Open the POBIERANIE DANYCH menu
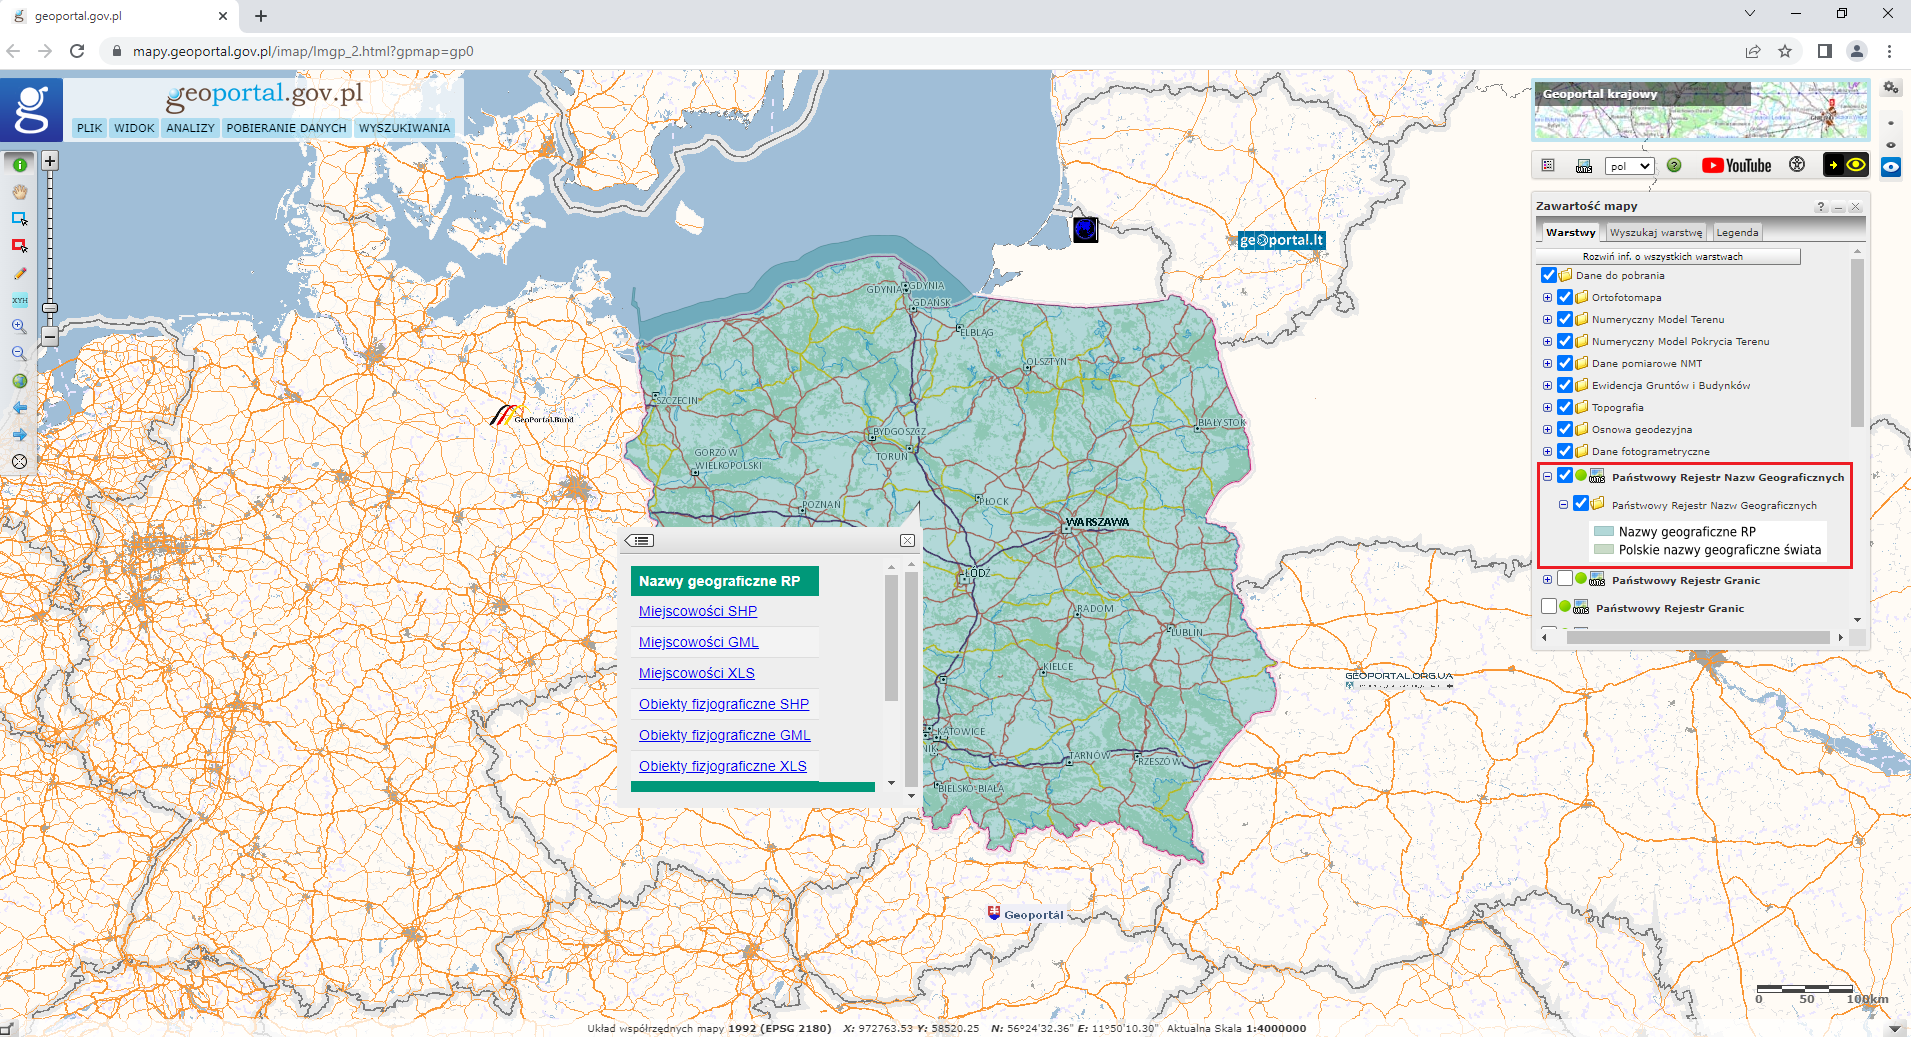1911x1037 pixels. [286, 128]
